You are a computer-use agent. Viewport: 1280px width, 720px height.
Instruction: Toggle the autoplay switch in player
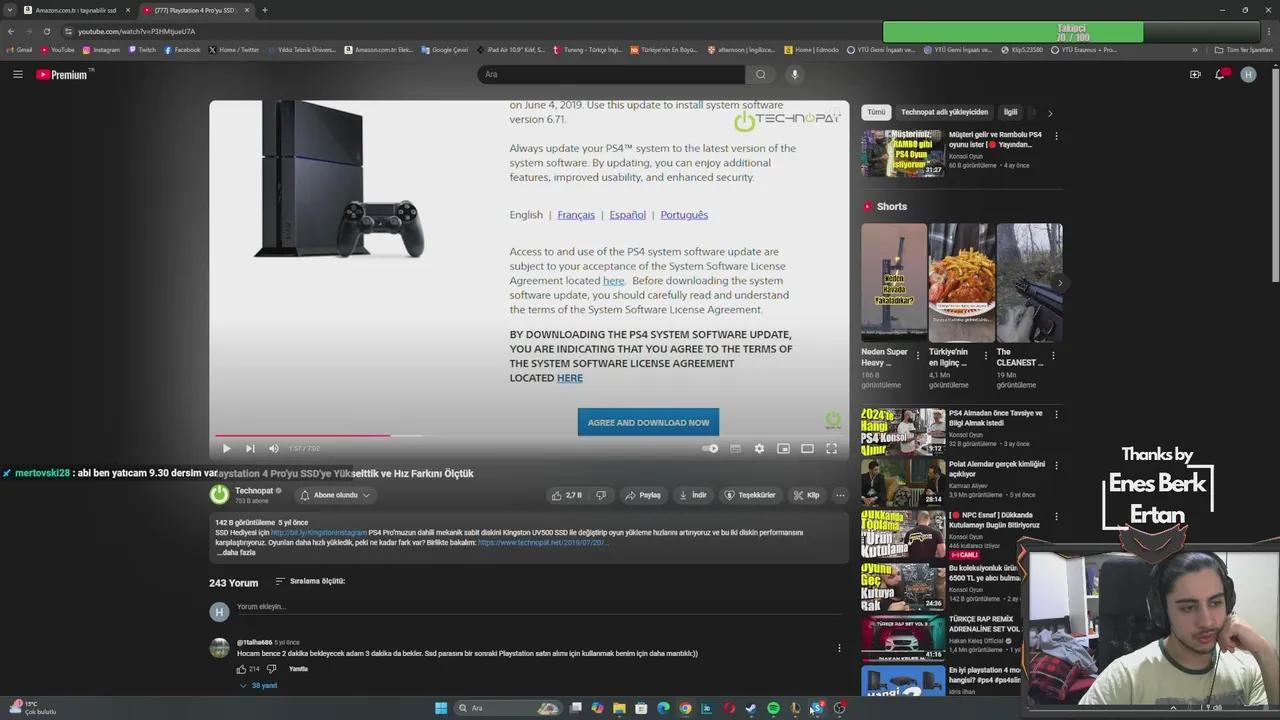pos(710,449)
